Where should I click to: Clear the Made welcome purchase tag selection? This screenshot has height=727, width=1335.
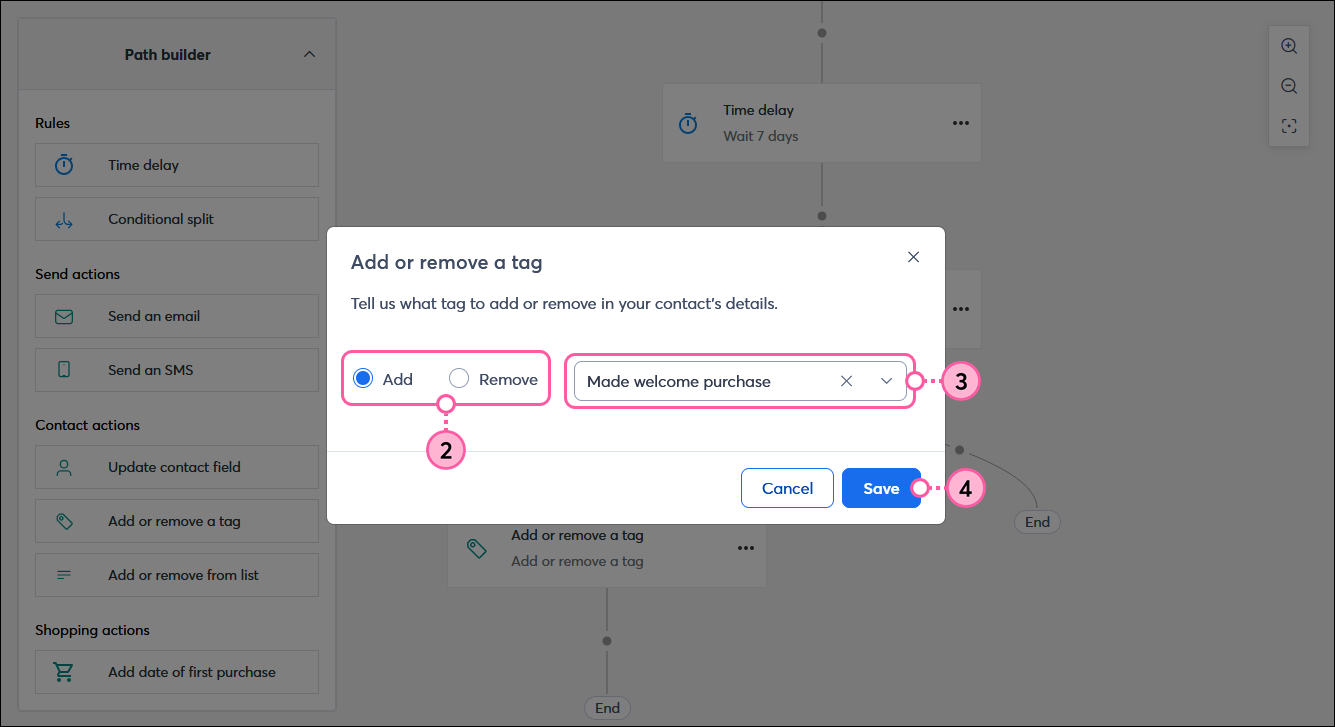[x=846, y=381]
